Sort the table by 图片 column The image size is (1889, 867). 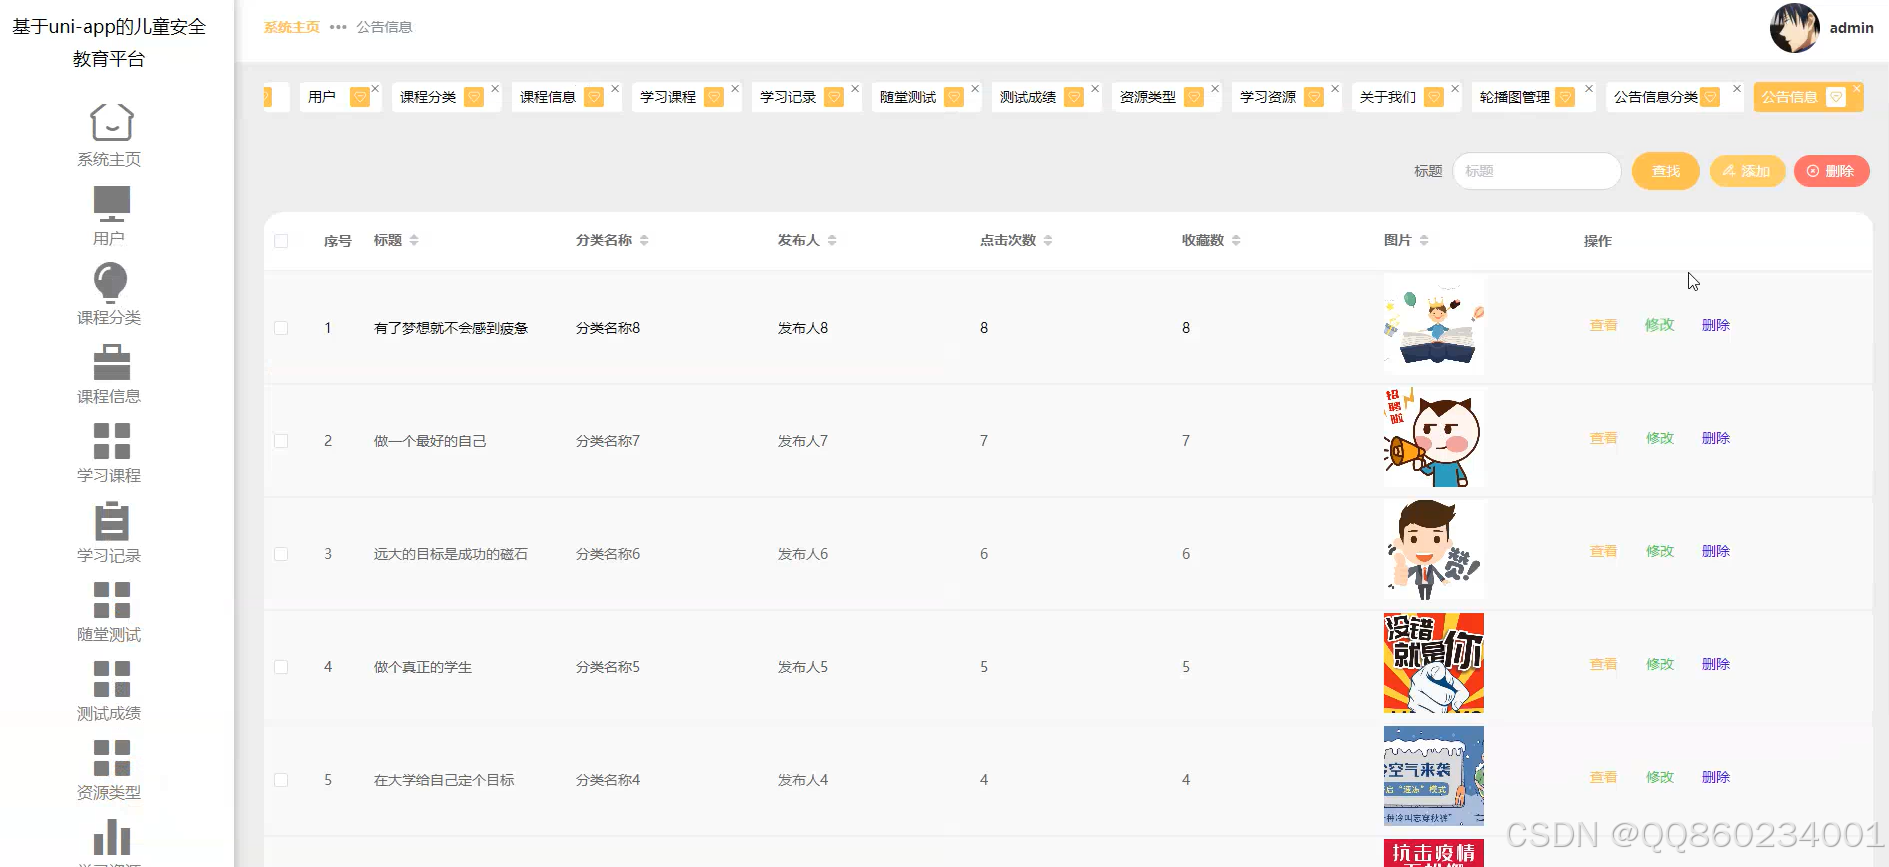(x=1424, y=240)
